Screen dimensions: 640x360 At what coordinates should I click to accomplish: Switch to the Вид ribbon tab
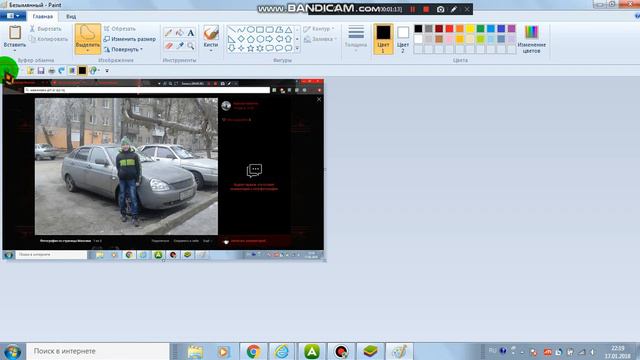click(x=71, y=16)
